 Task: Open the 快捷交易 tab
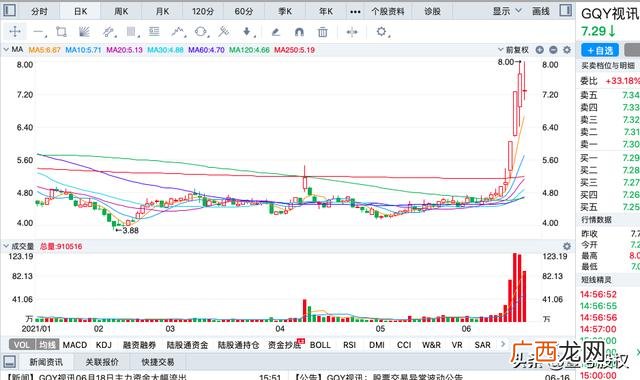(x=158, y=362)
